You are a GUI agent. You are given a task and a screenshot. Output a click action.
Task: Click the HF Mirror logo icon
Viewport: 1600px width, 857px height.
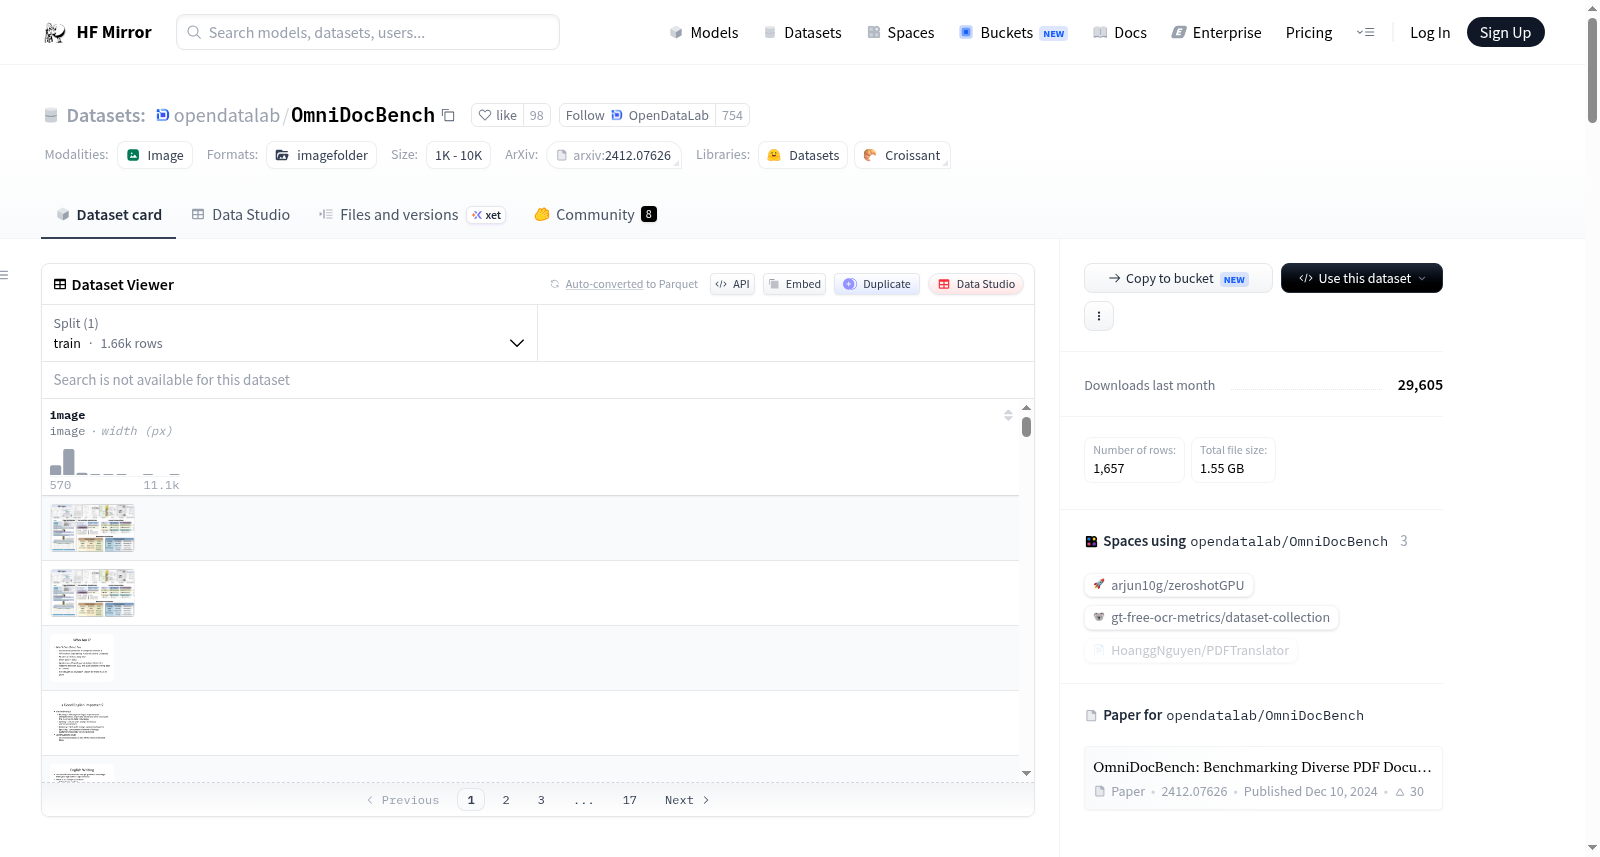pos(55,33)
